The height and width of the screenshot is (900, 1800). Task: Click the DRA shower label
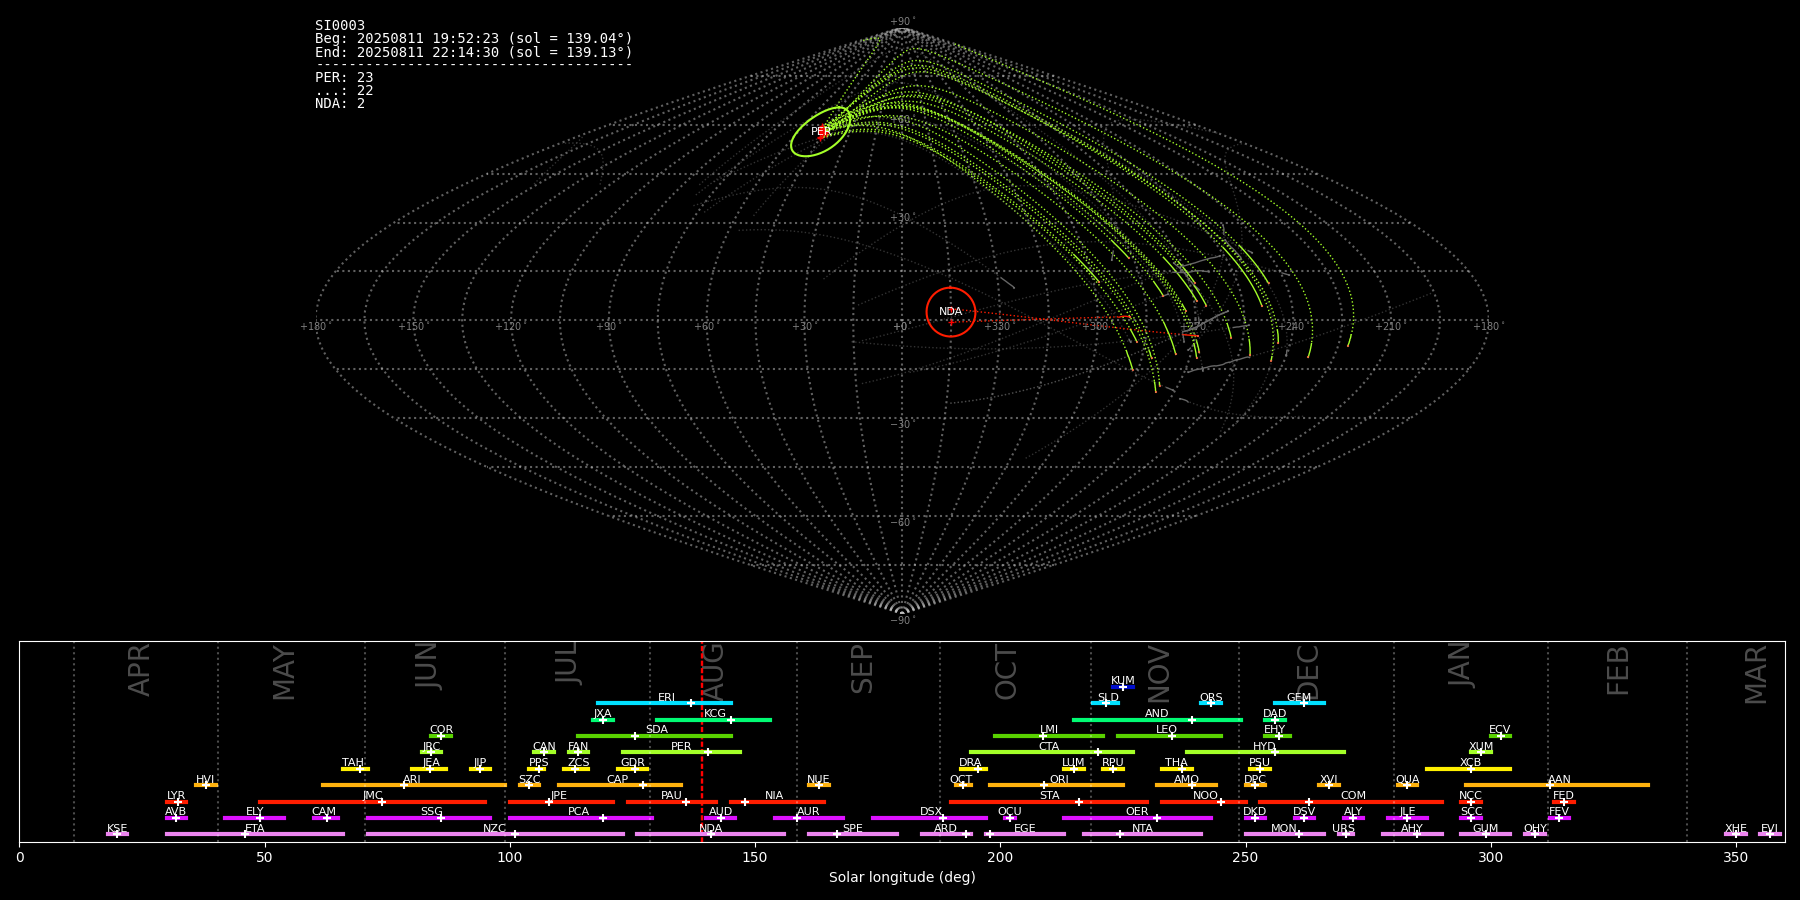point(970,763)
